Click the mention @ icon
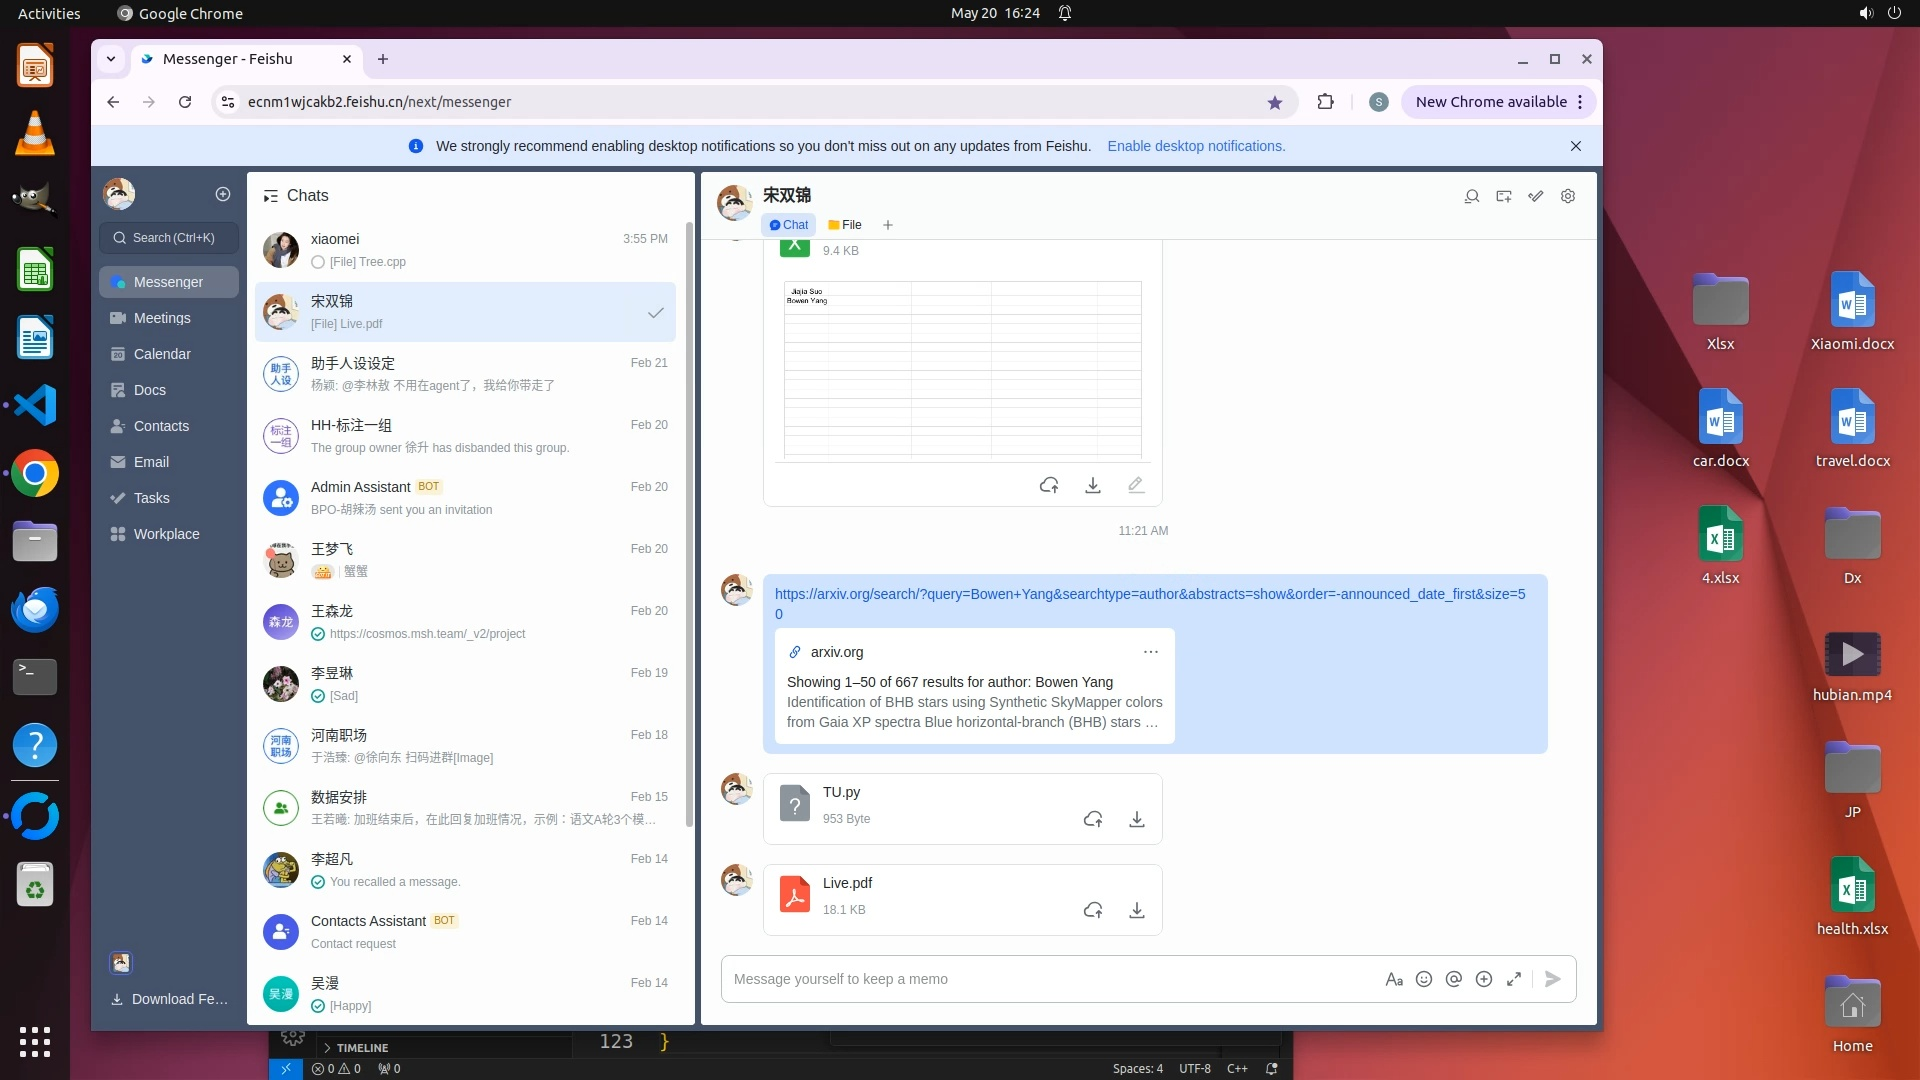Screen dimensions: 1920x1080 coord(1454,979)
